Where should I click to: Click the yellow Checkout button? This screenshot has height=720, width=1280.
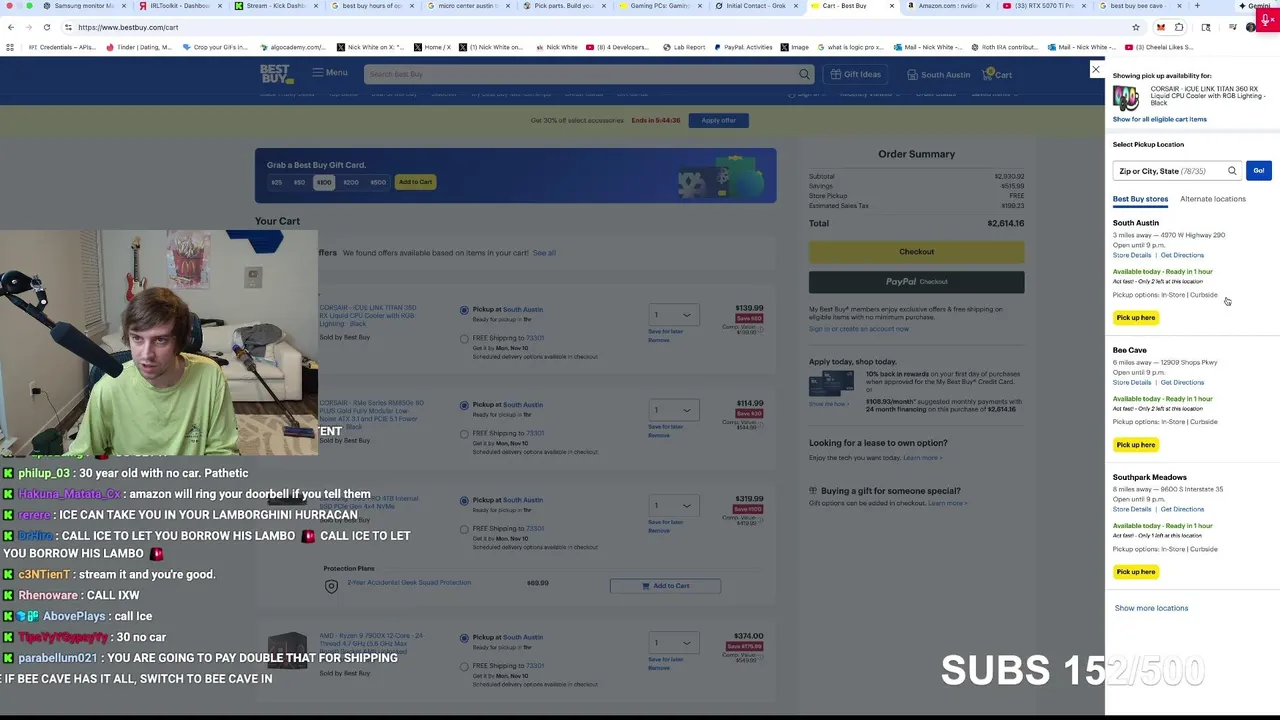click(916, 252)
